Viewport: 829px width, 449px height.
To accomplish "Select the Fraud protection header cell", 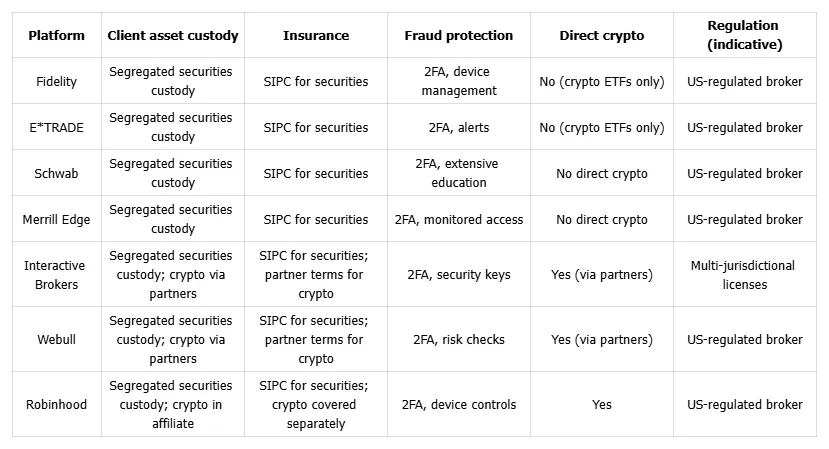I will click(459, 36).
